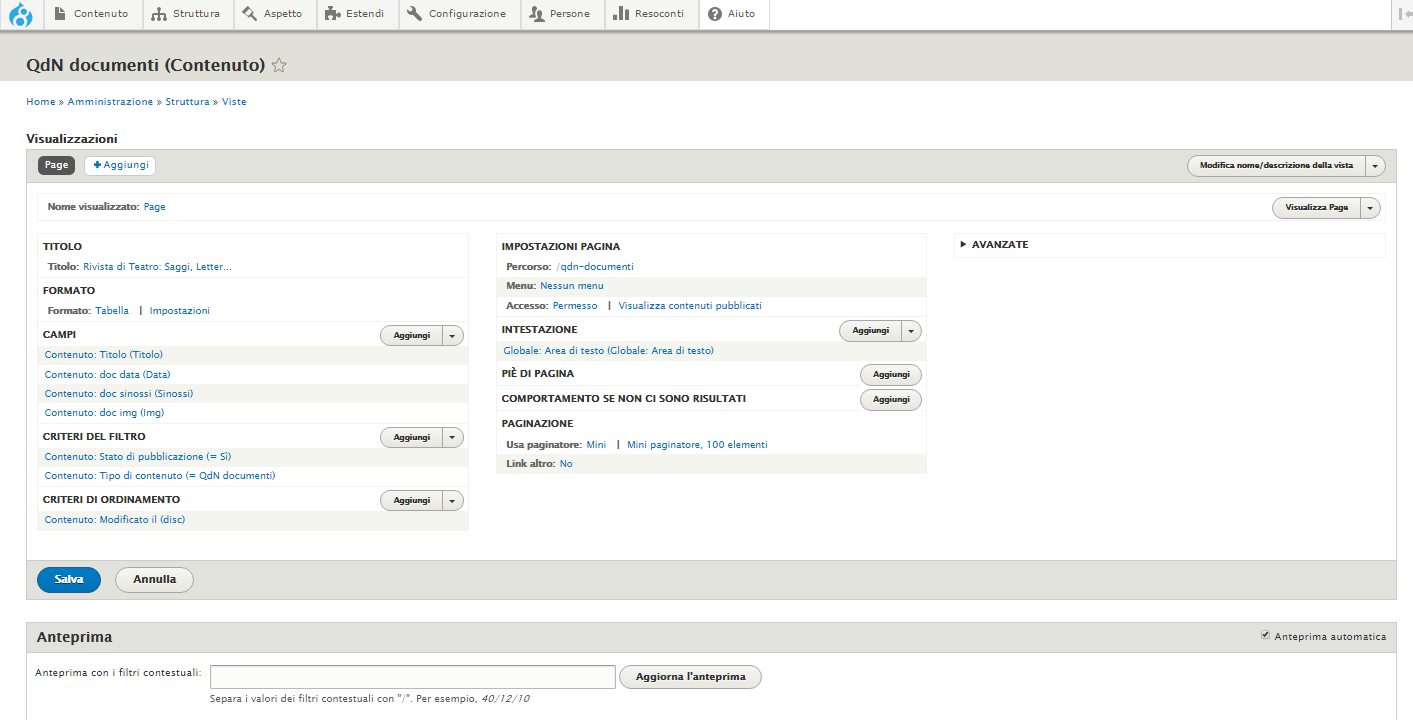Expand the AVANZATE section
This screenshot has width=1413, height=720.
point(999,244)
